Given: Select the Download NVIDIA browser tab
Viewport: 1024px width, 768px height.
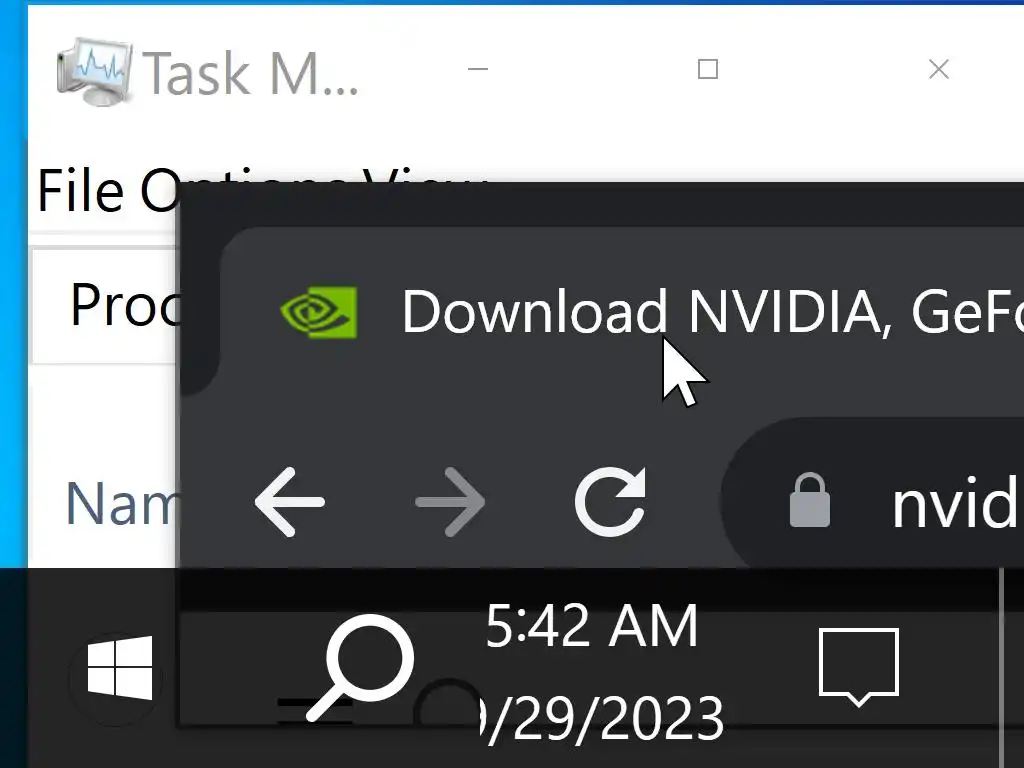Looking at the screenshot, I should point(620,312).
